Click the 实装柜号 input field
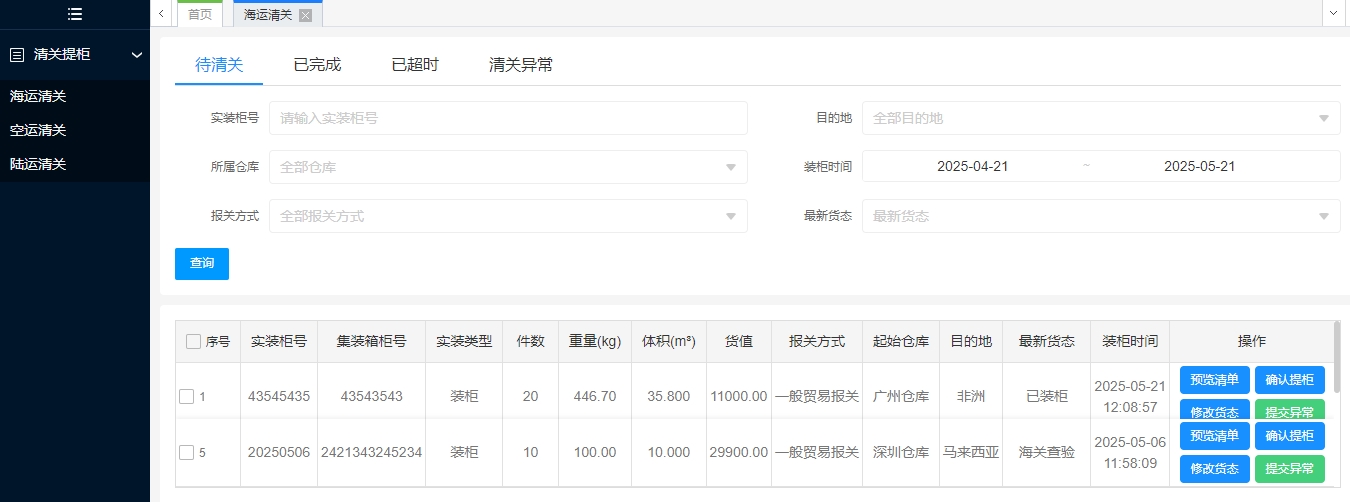The height and width of the screenshot is (502, 1350). pyautogui.click(x=508, y=118)
